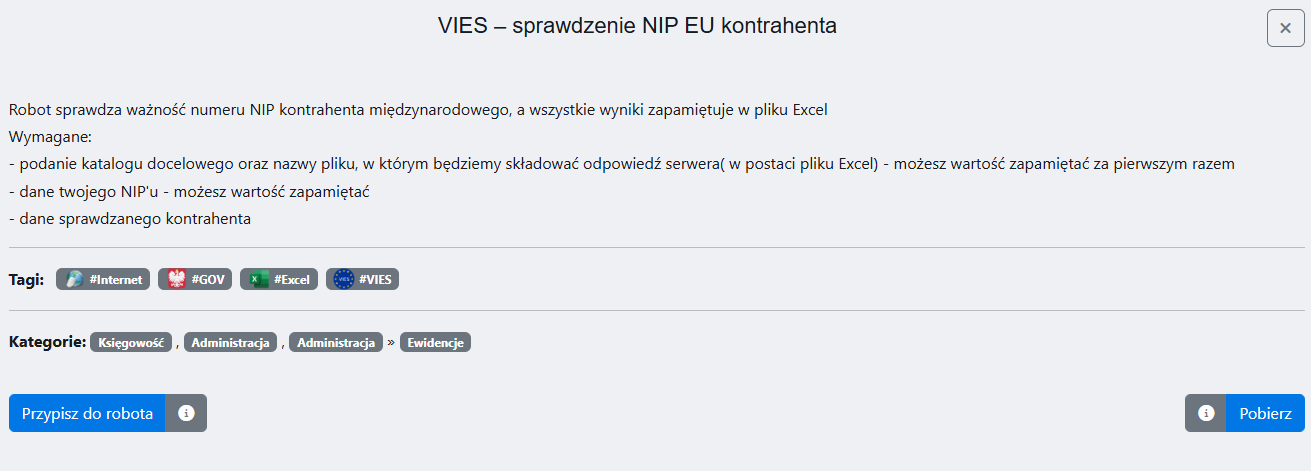Click the VIES dialog title heading
This screenshot has height=471, width=1311.
click(637, 27)
